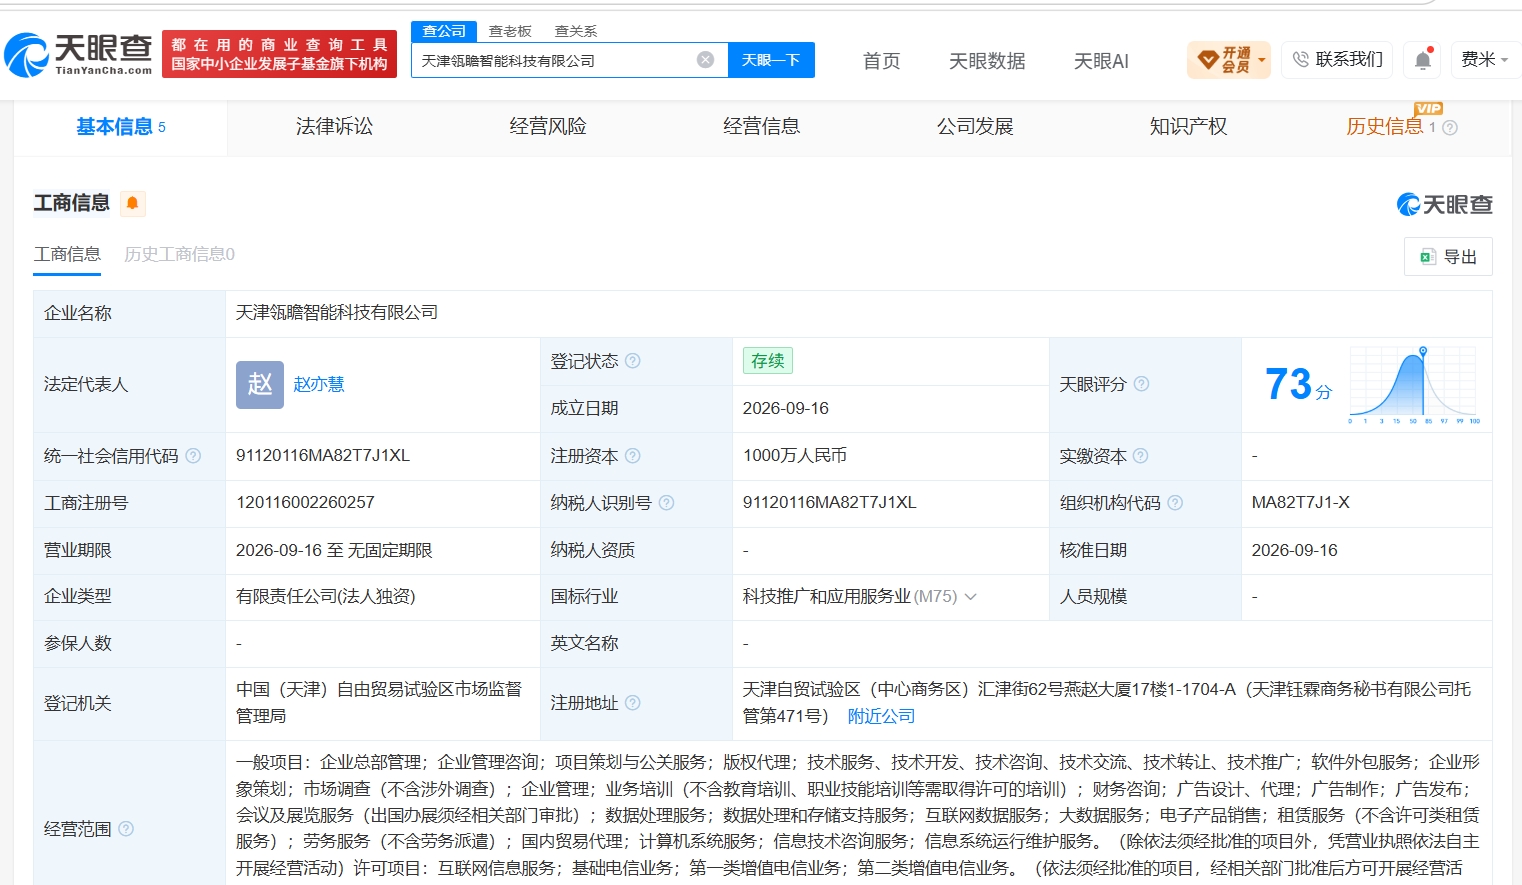The width and height of the screenshot is (1522, 885).
Task: Open 天眼AI in the top navigation
Action: (1101, 61)
